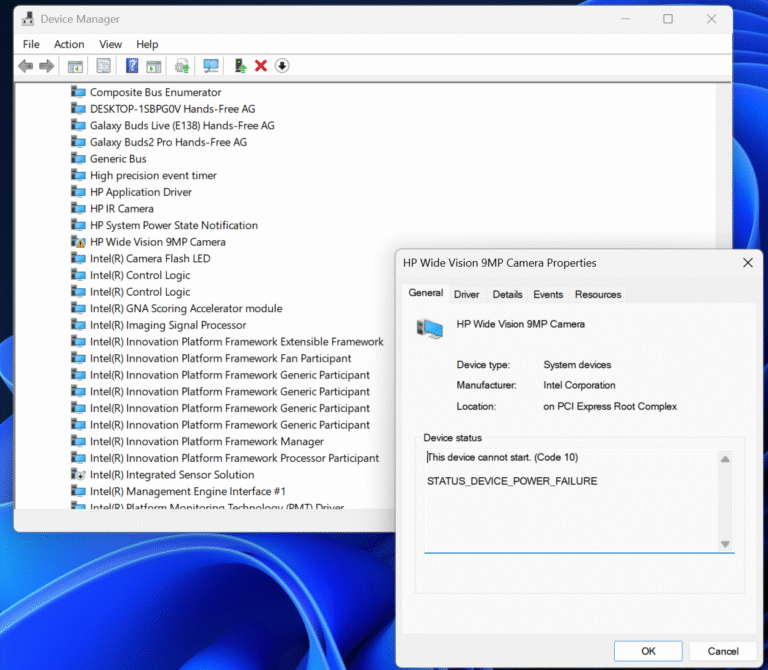This screenshot has width=768, height=670.
Task: Select Galaxy Buds Live (E138) Hands-Free AG
Action: tap(182, 125)
